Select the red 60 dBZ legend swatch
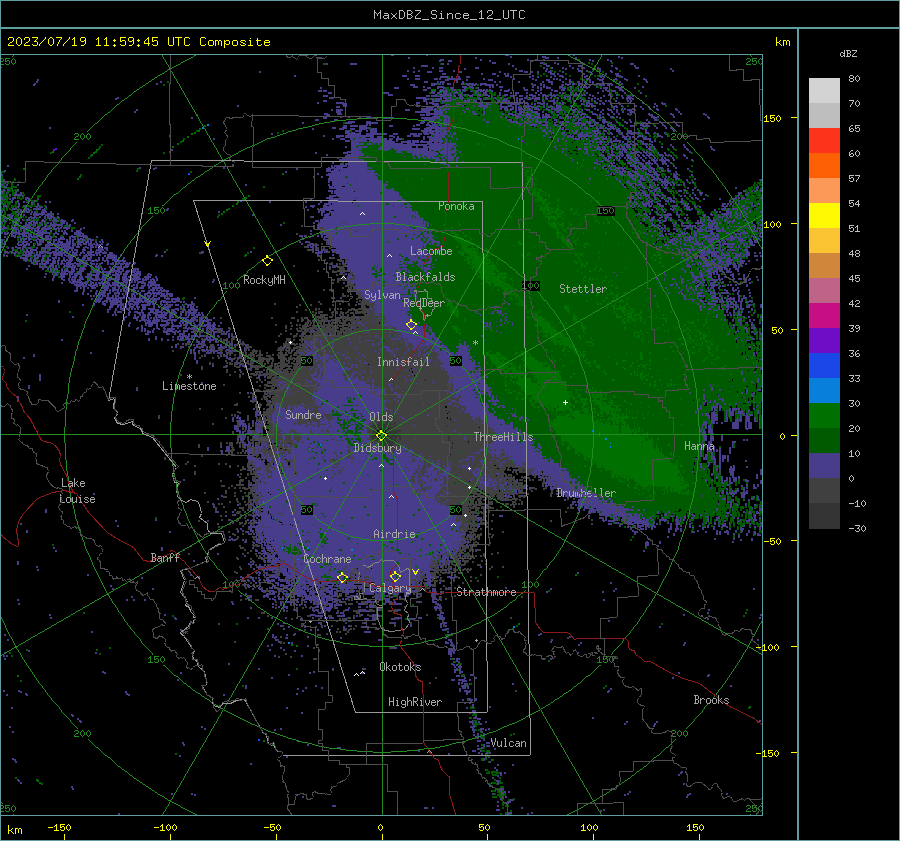This screenshot has height=841, width=900. point(824,141)
